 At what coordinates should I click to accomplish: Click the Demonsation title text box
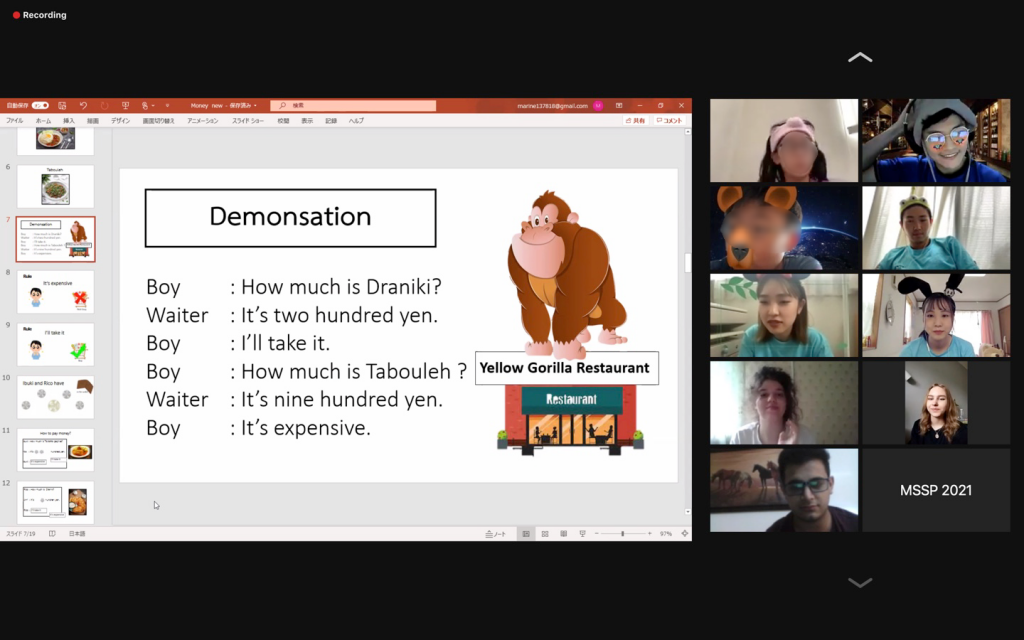pos(291,218)
